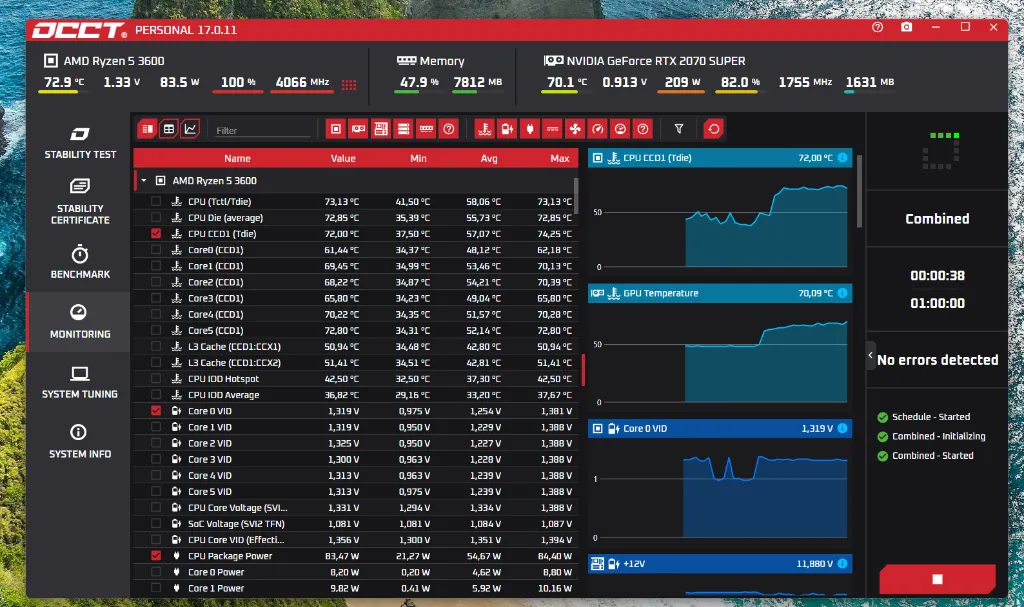Toggle the power plug sensors filter
Screen dimensions: 1024x607
pyautogui.click(x=530, y=129)
